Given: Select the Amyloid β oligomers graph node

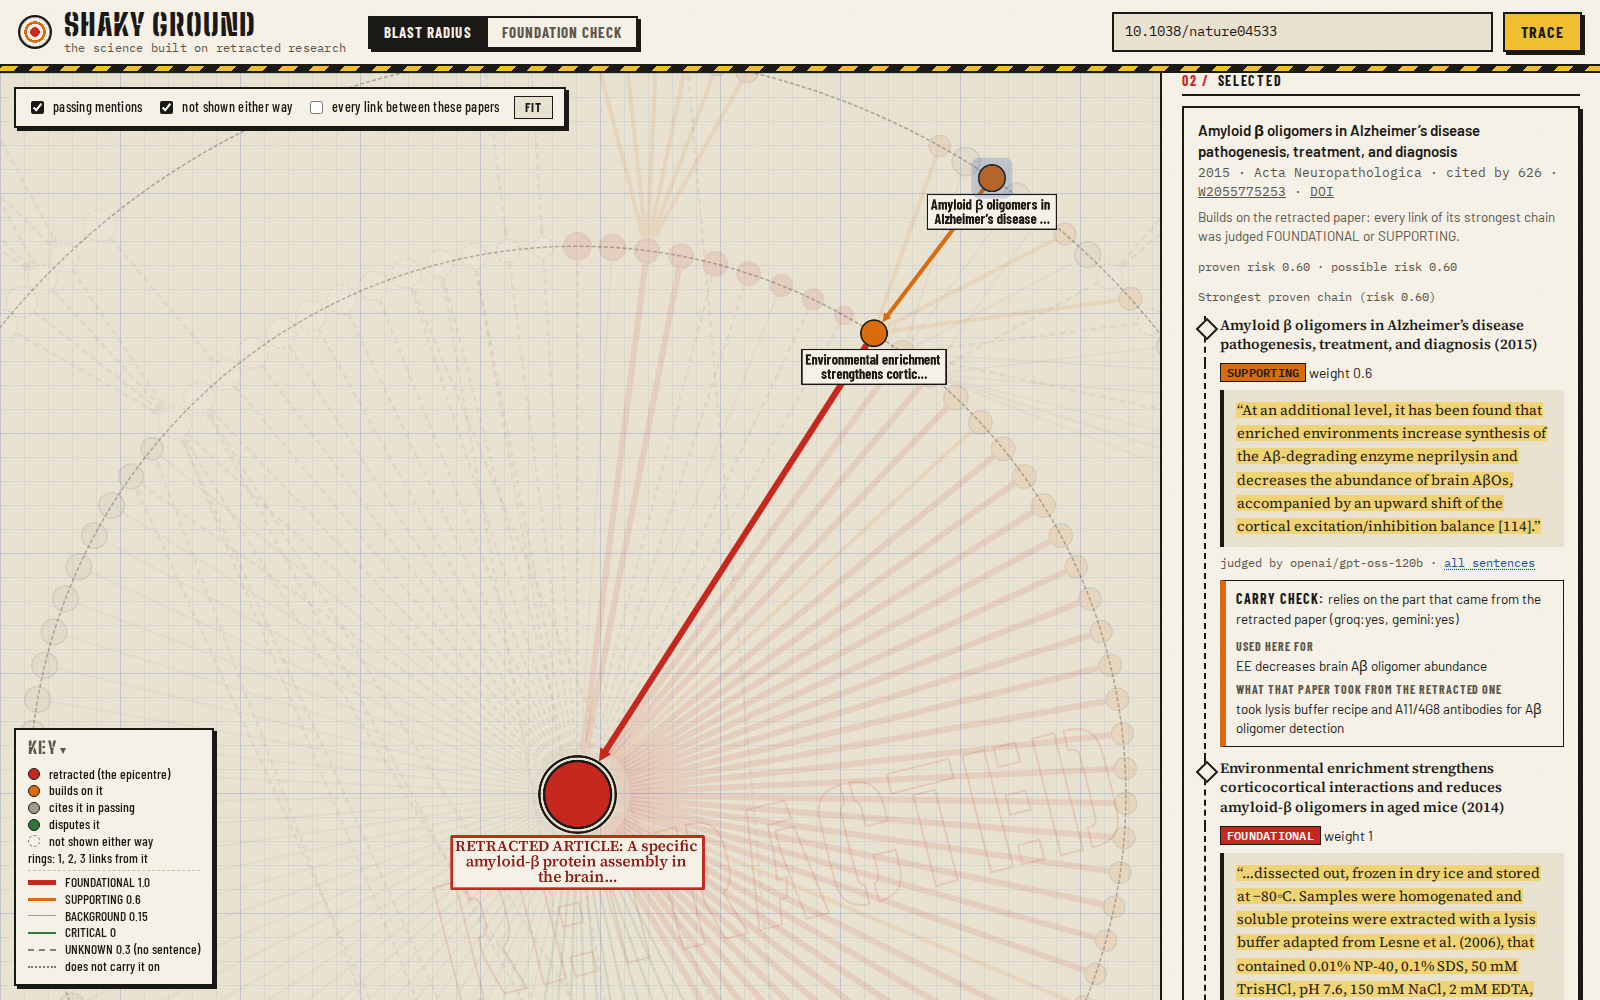Looking at the screenshot, I should click(992, 178).
